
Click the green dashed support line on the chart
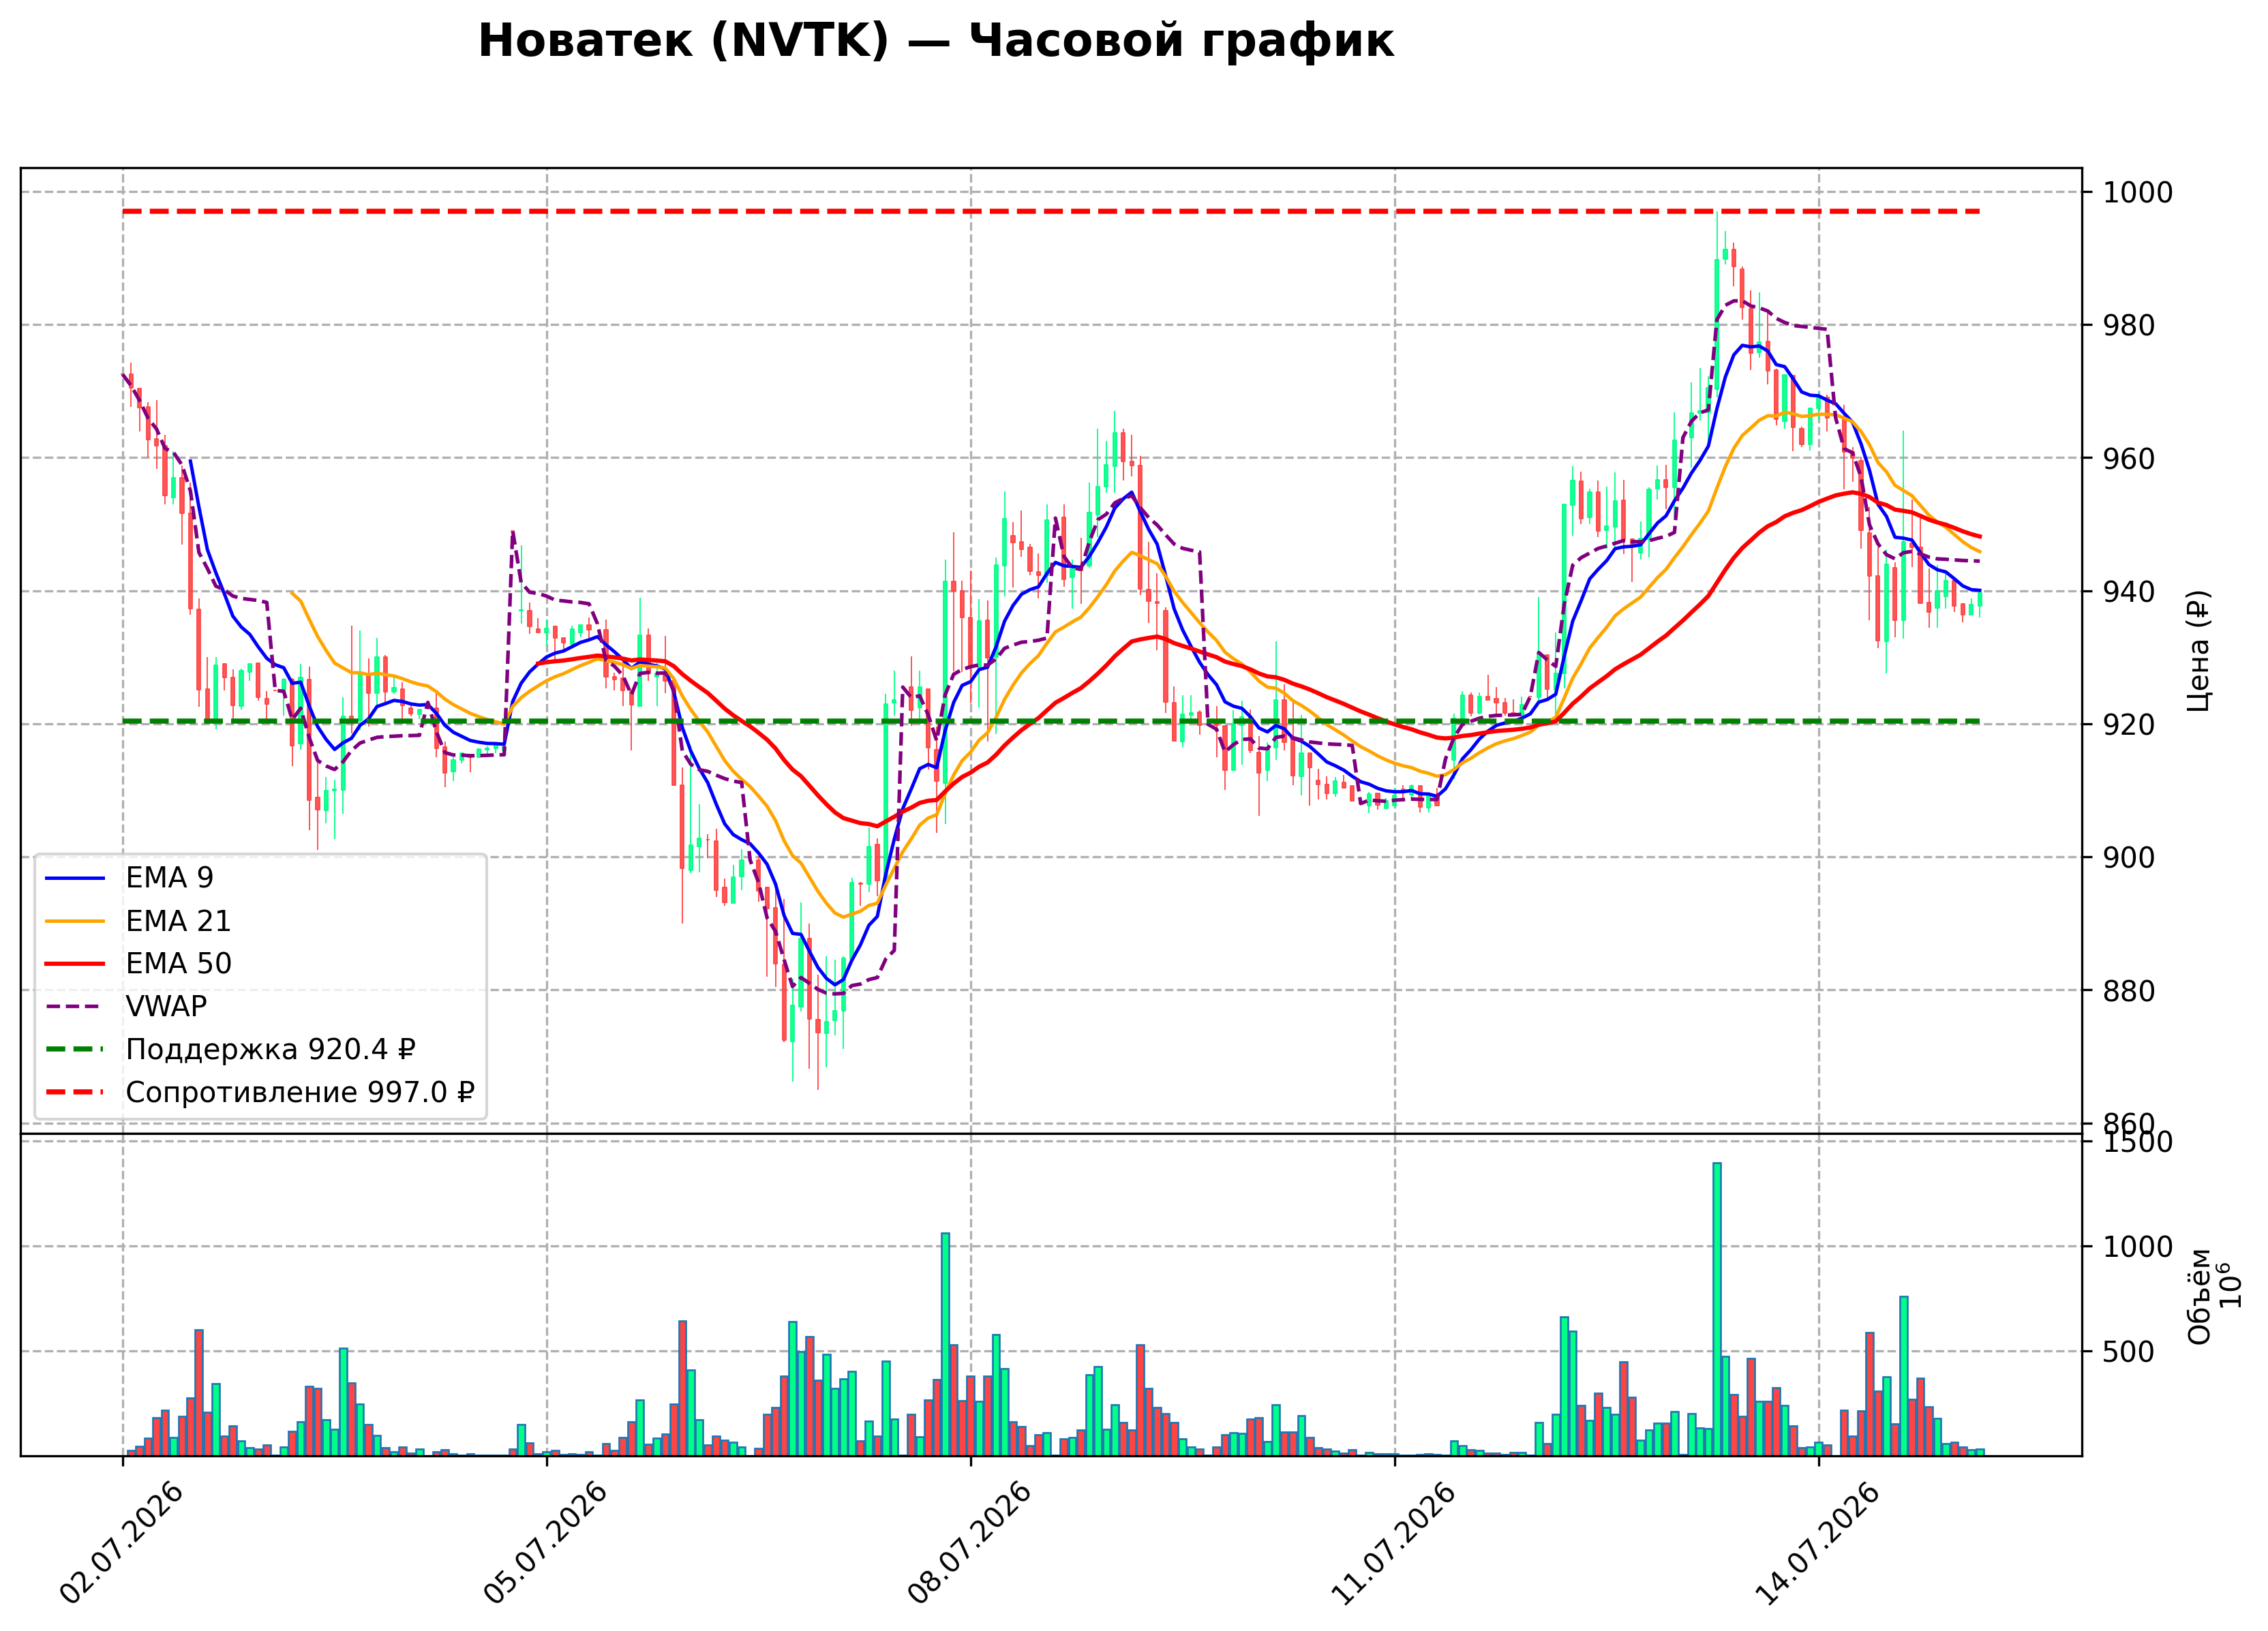pyautogui.click(x=1051, y=721)
